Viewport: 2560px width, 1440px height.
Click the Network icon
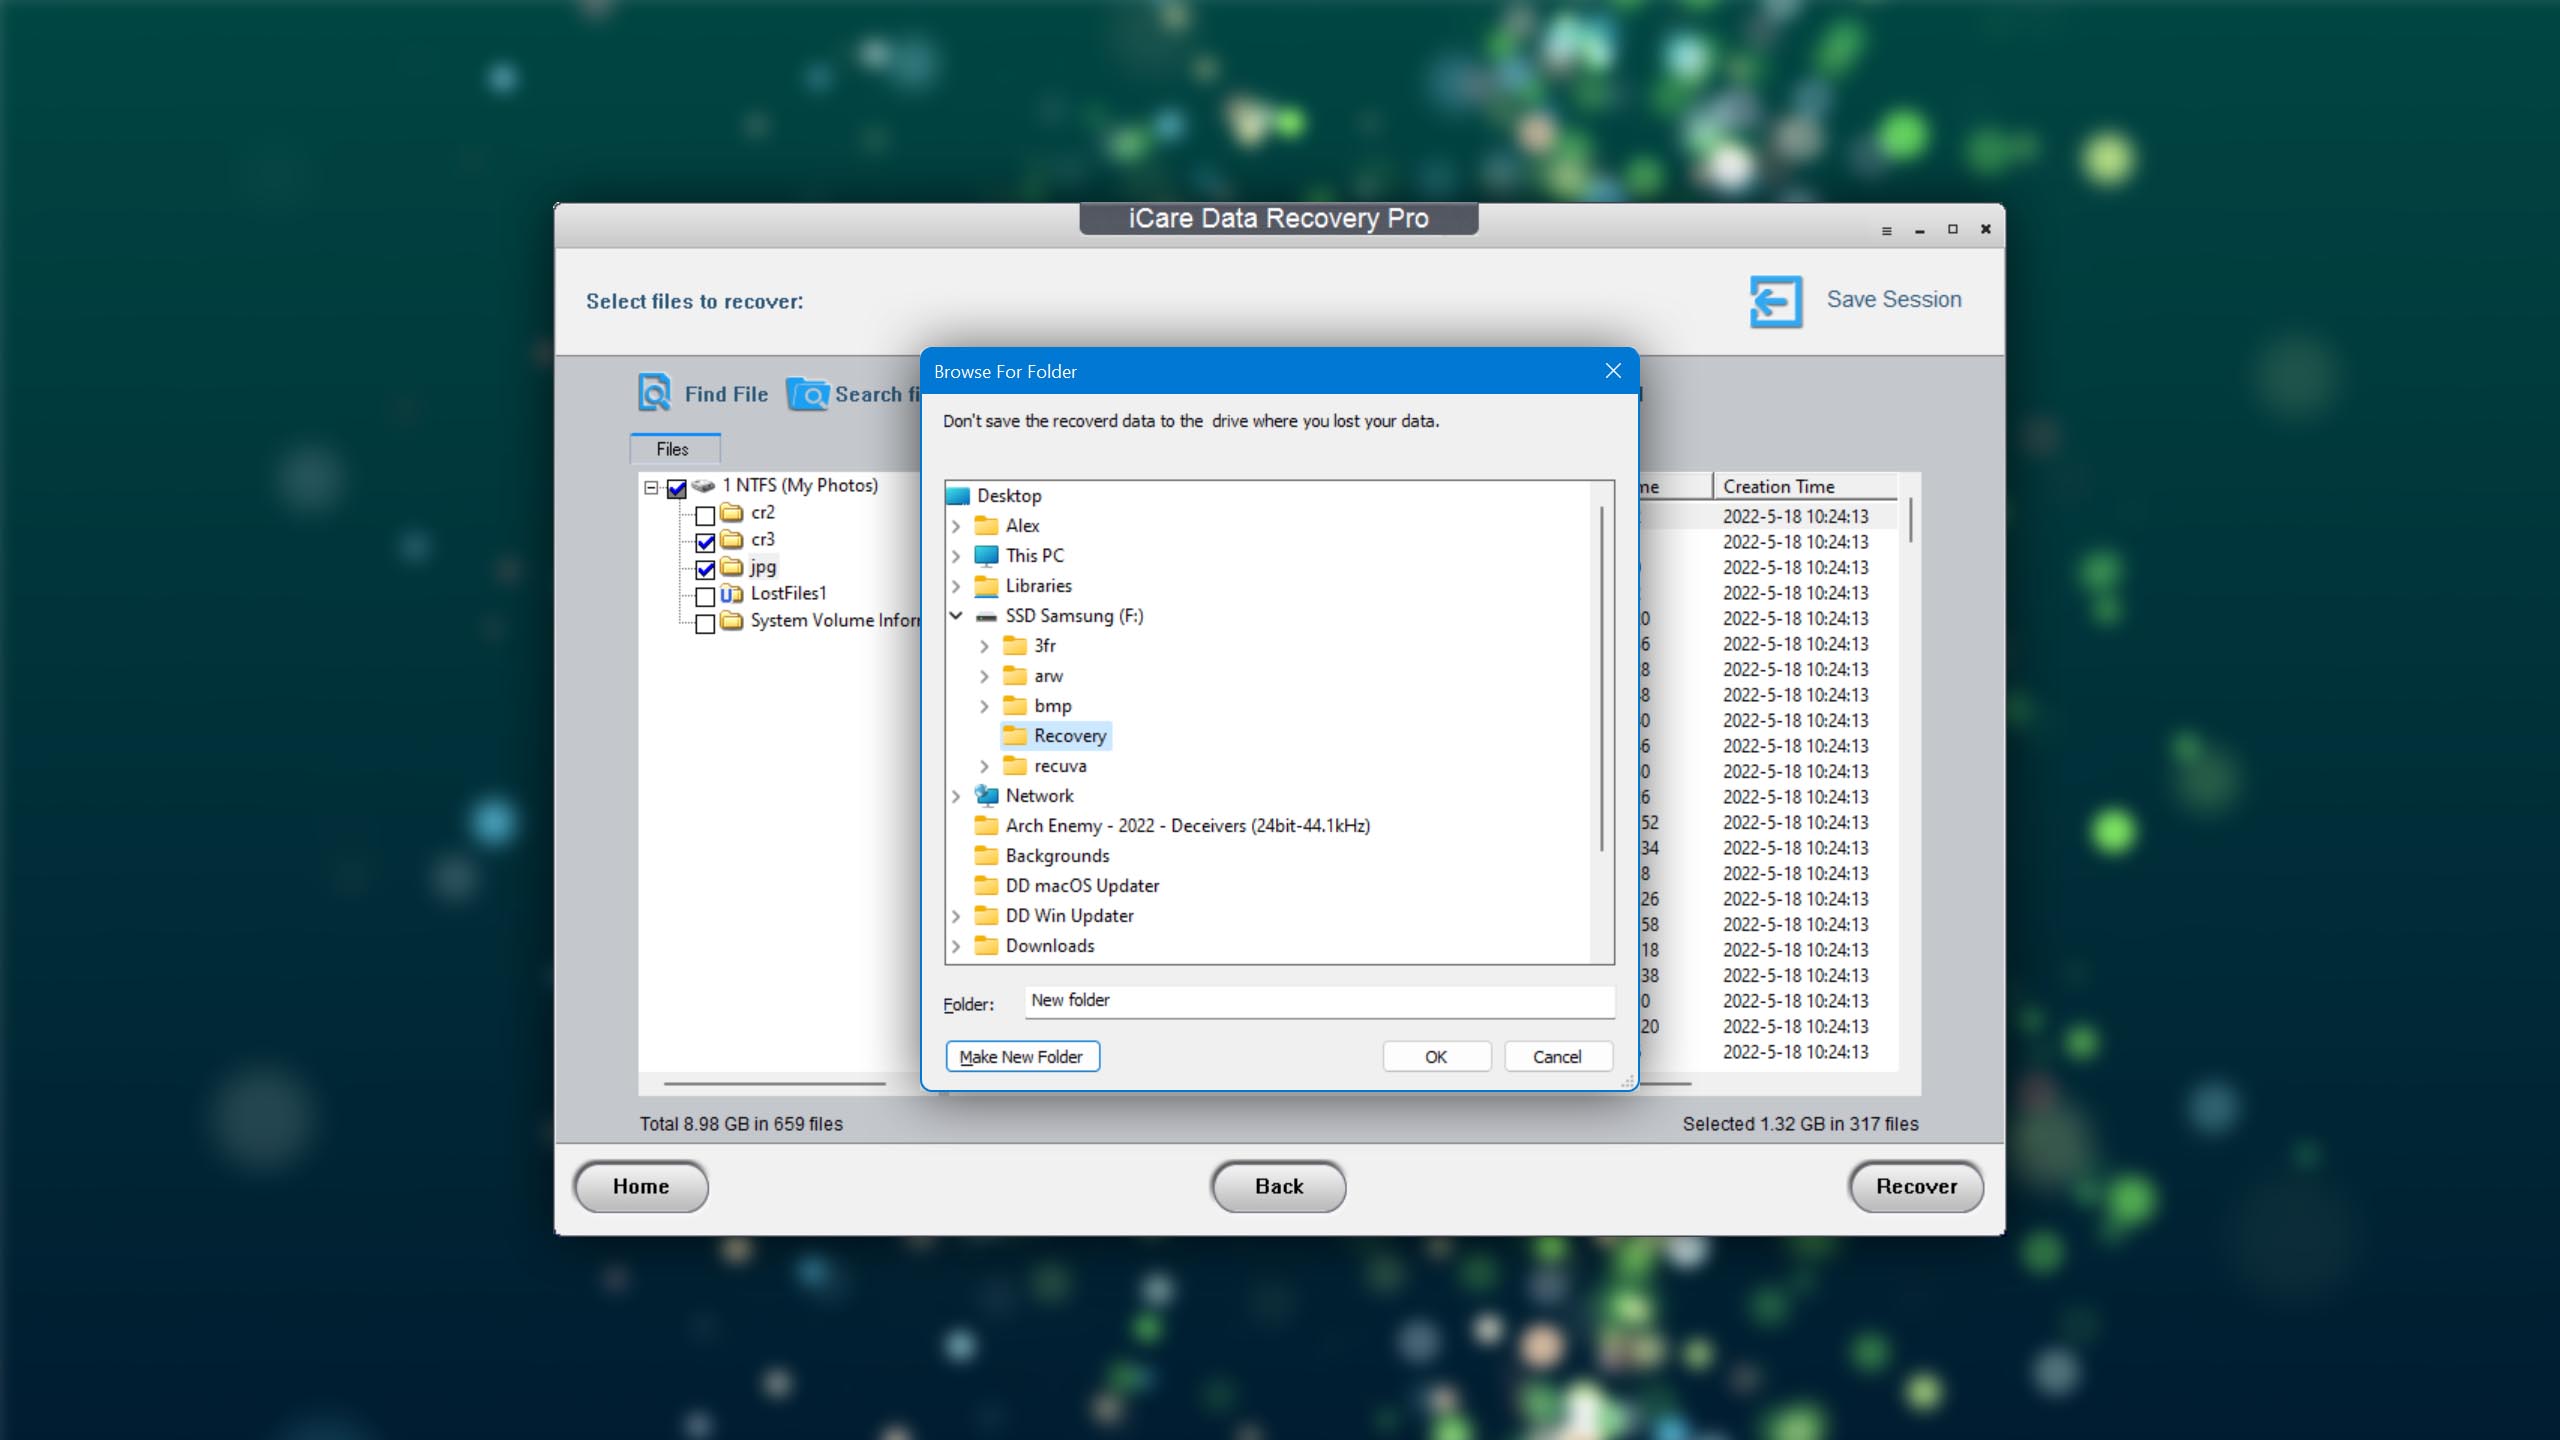point(986,795)
